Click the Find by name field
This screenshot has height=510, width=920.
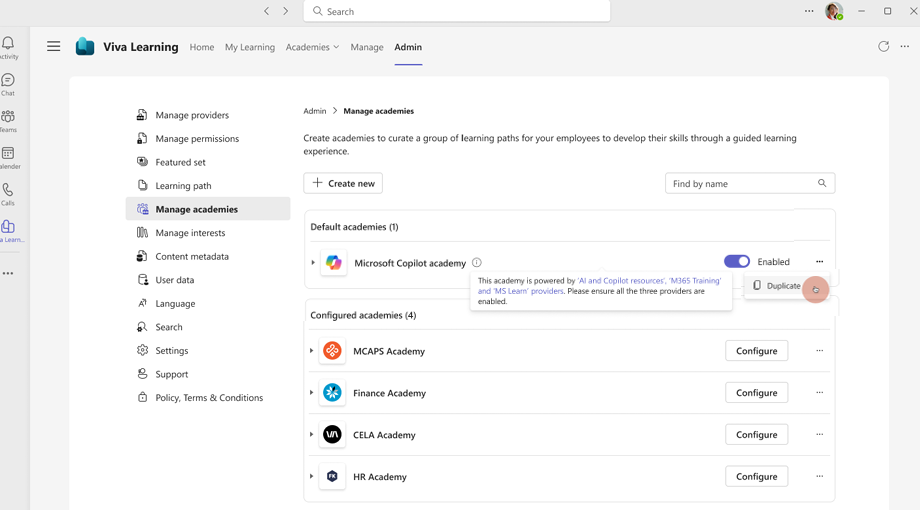pyautogui.click(x=740, y=184)
